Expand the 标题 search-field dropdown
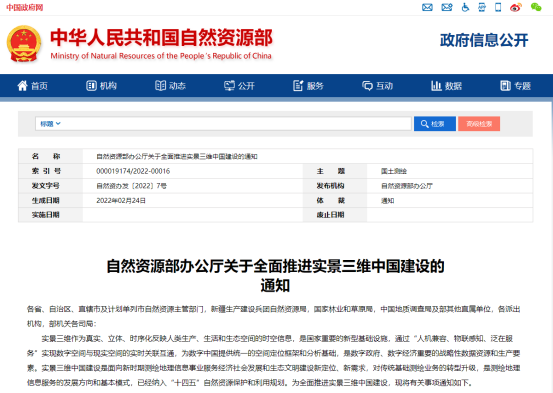 coord(50,124)
